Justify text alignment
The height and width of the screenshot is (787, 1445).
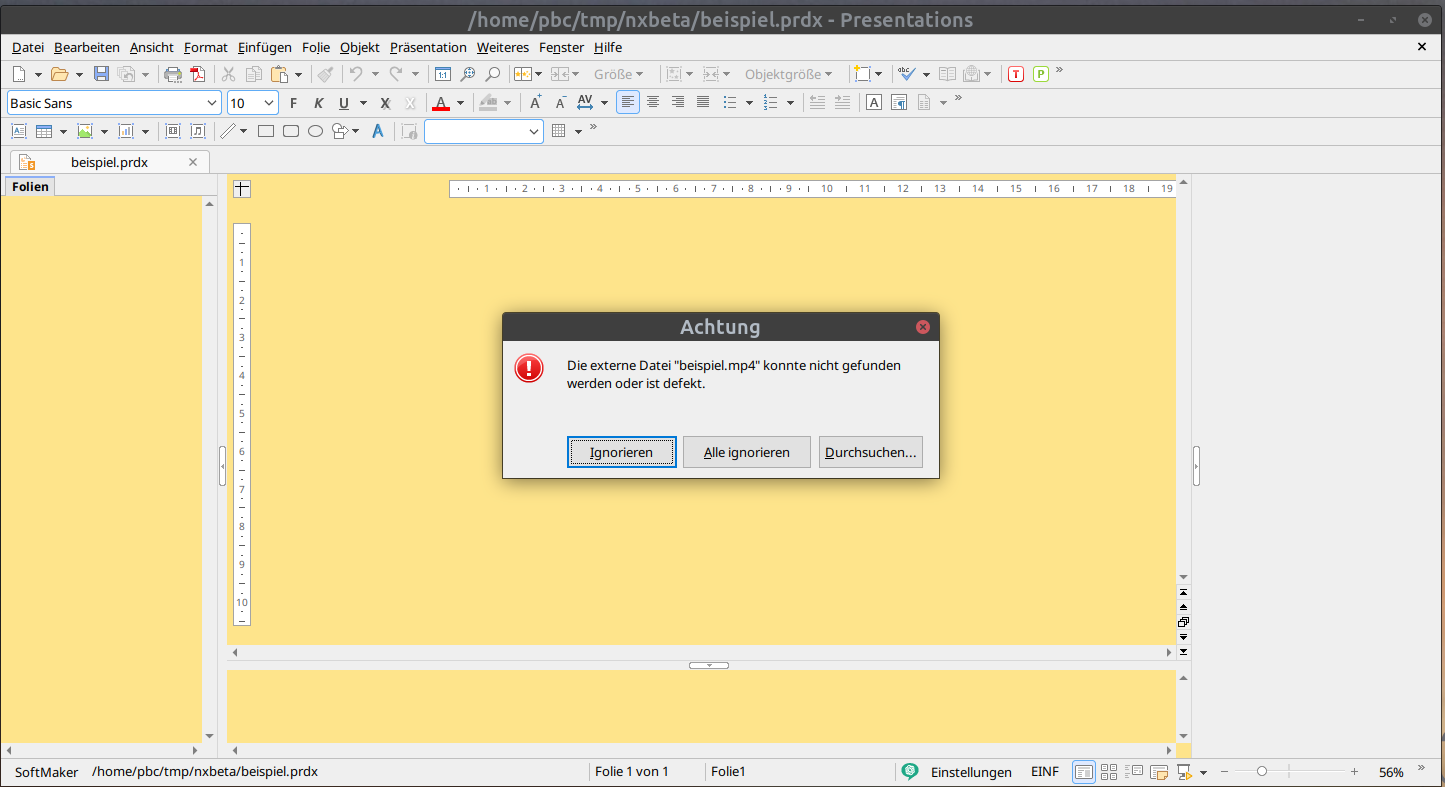pos(703,102)
